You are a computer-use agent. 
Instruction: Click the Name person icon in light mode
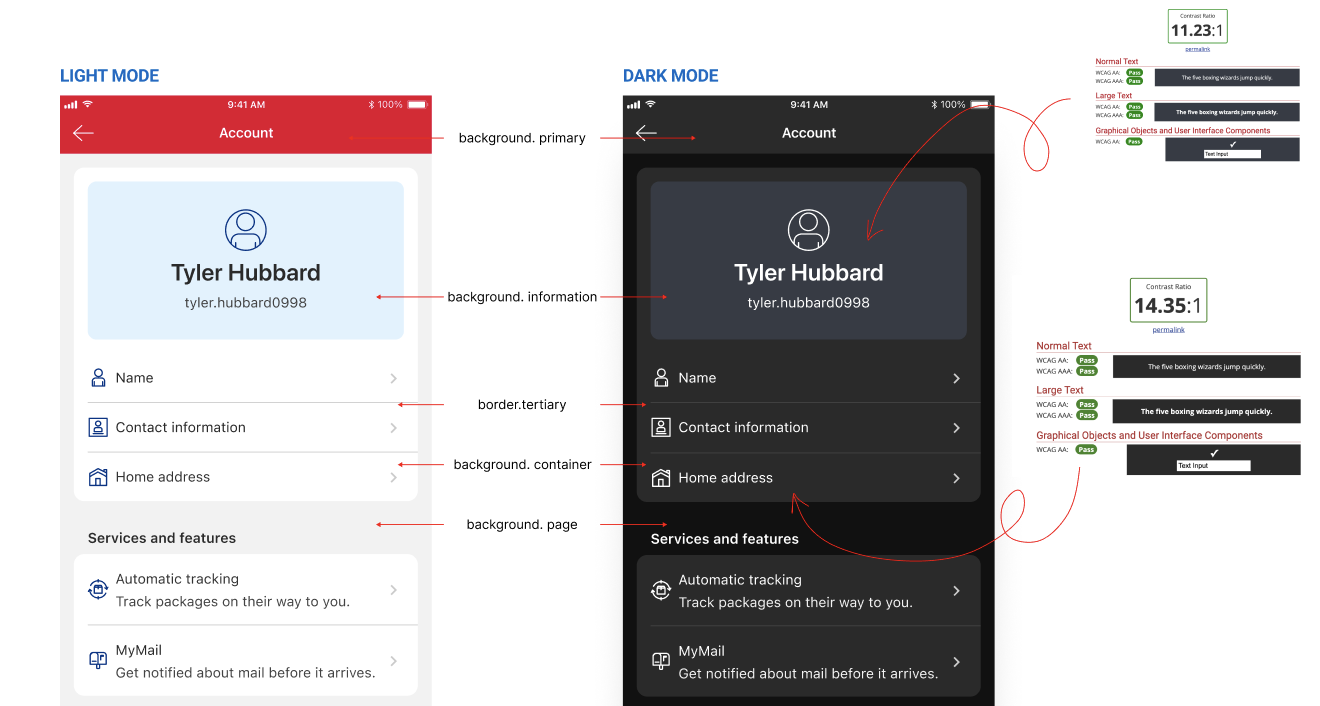98,378
